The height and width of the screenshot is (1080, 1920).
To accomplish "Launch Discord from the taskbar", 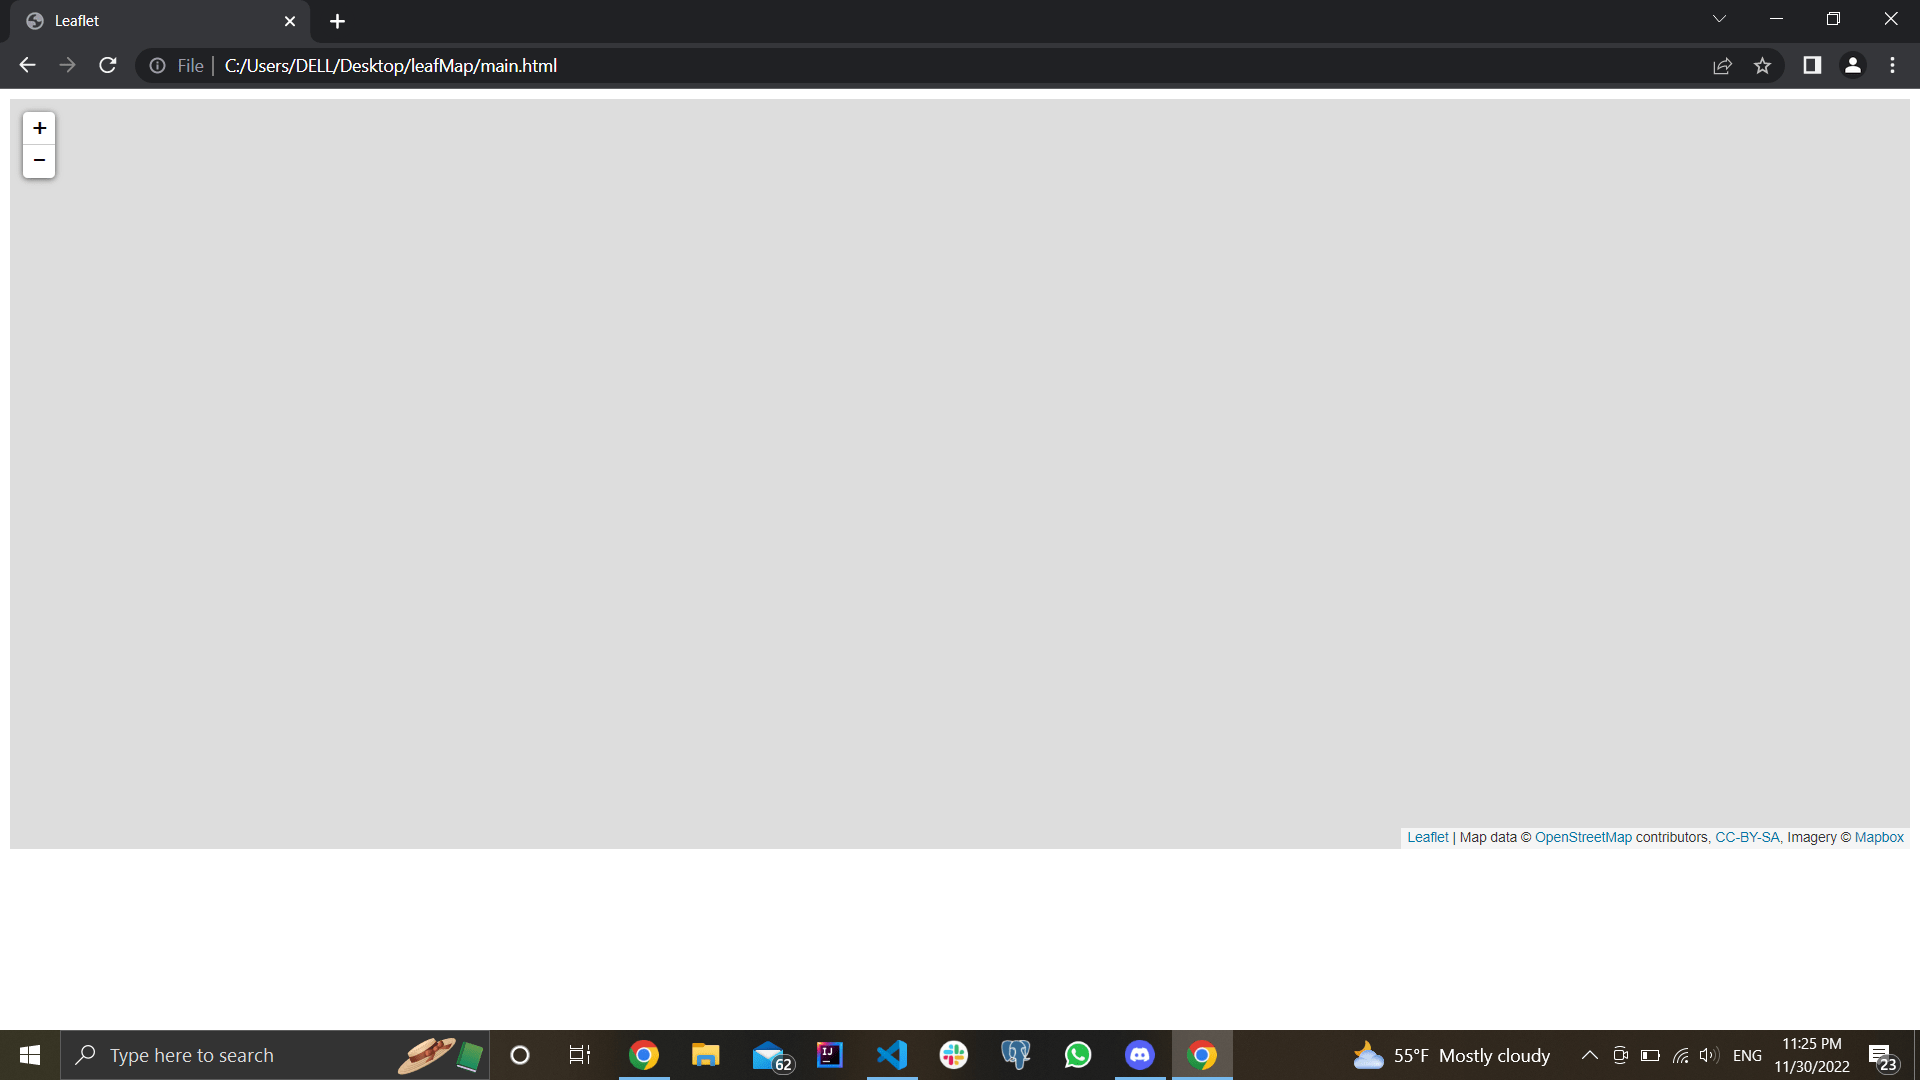I will click(x=1140, y=1055).
